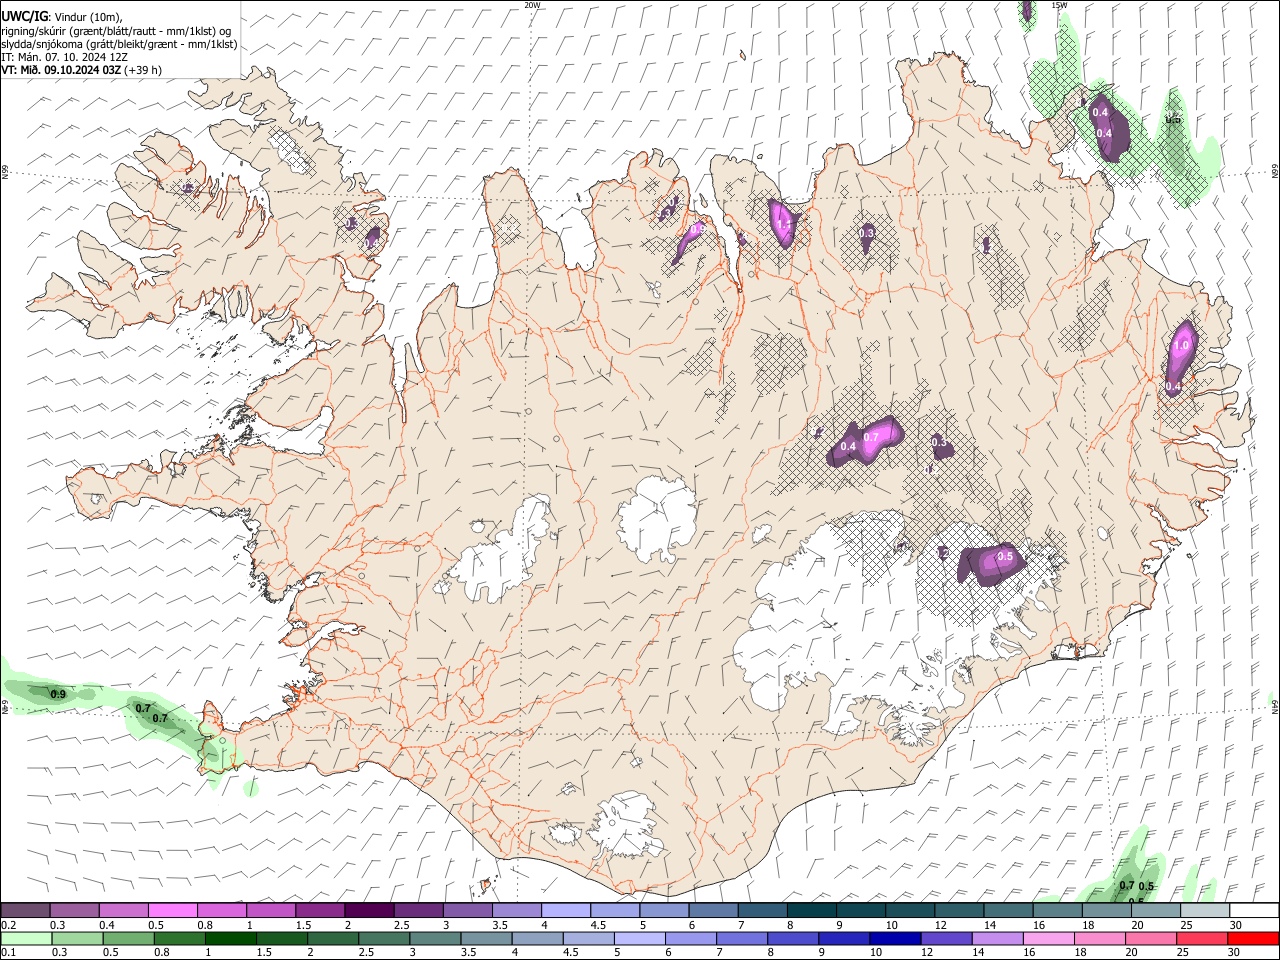Click the 0.5 bright pink swatch in upper legend

click(x=172, y=910)
